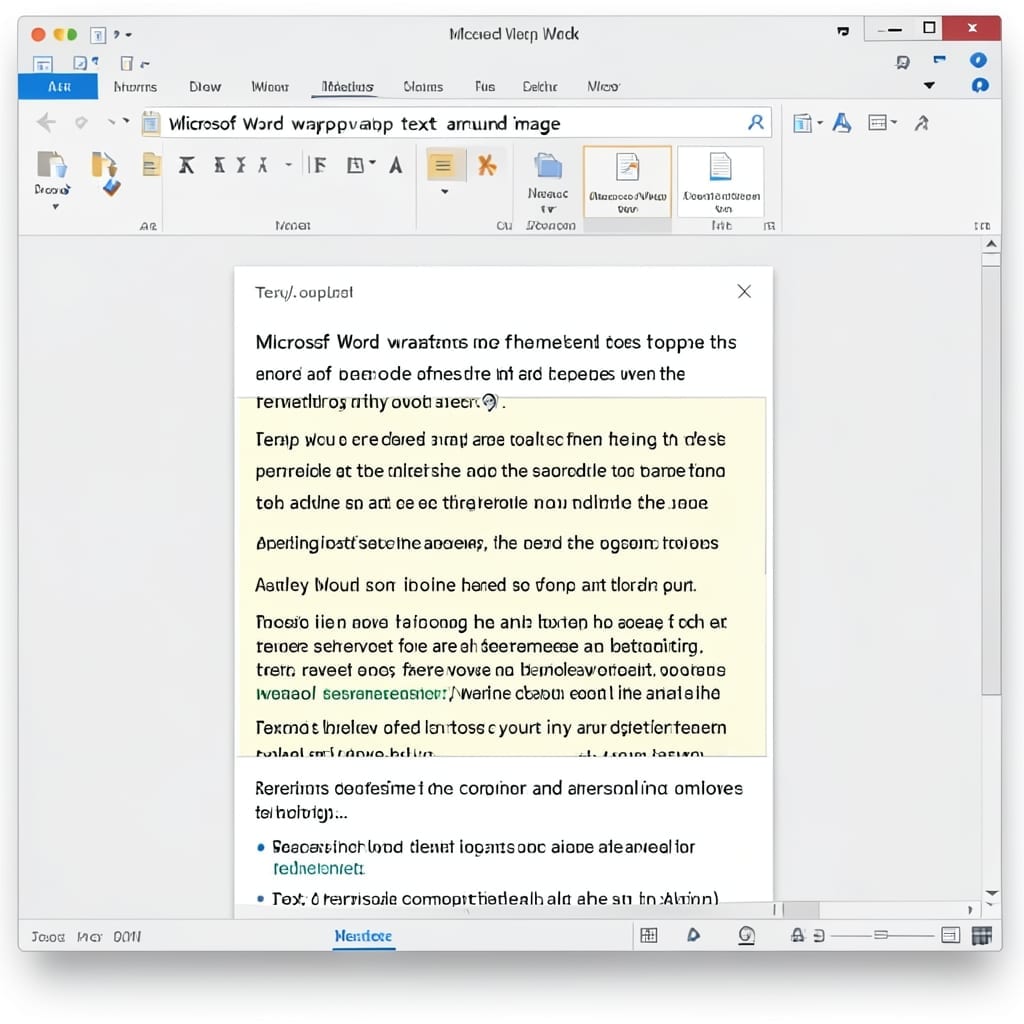Click the grid icon in the status bar
1024x1024 pixels.
(648, 935)
